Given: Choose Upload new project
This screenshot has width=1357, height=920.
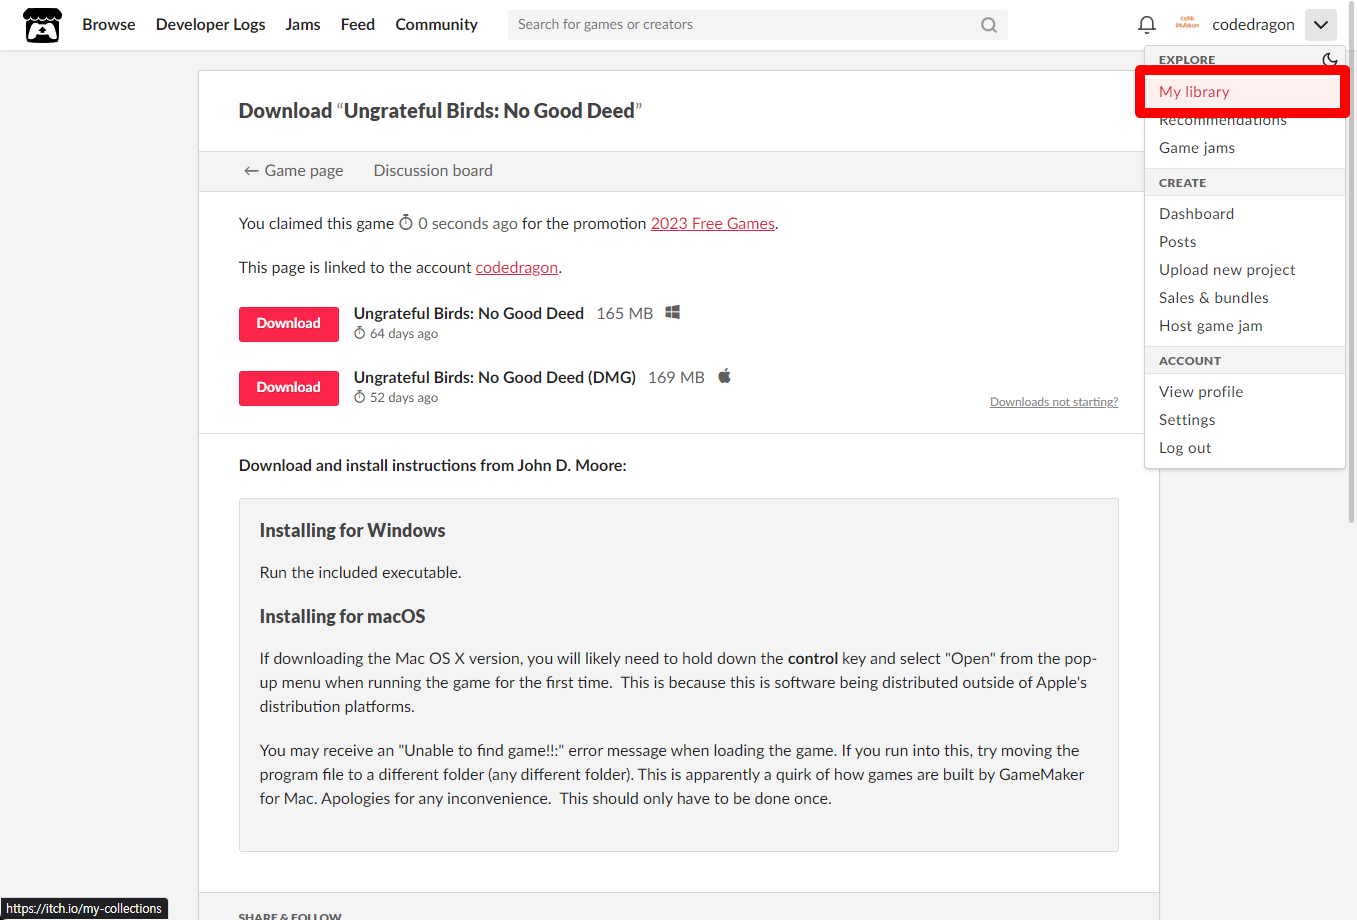Looking at the screenshot, I should coord(1227,270).
